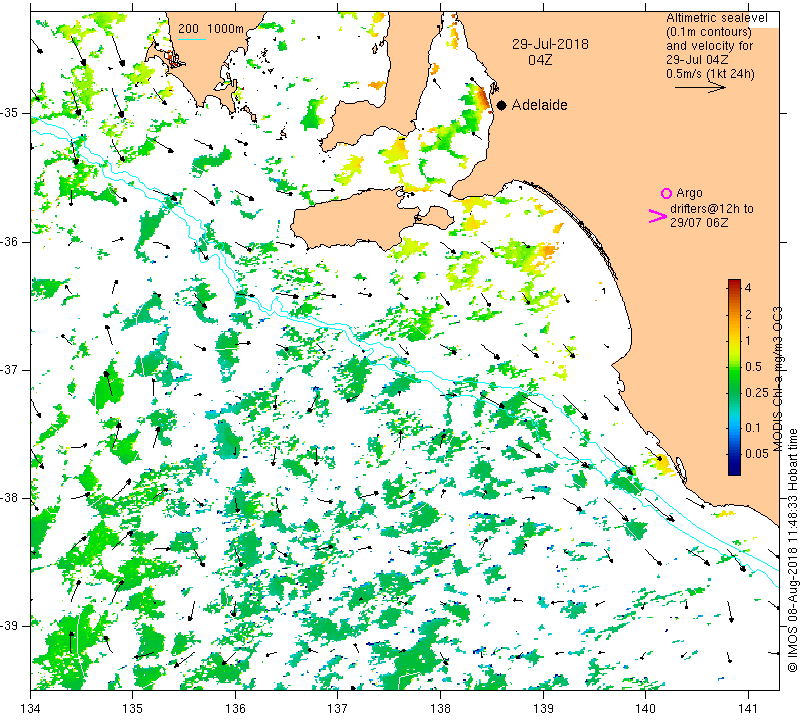Click the longitude axis label 141
Image resolution: width=800 pixels, height=720 pixels.
748,708
